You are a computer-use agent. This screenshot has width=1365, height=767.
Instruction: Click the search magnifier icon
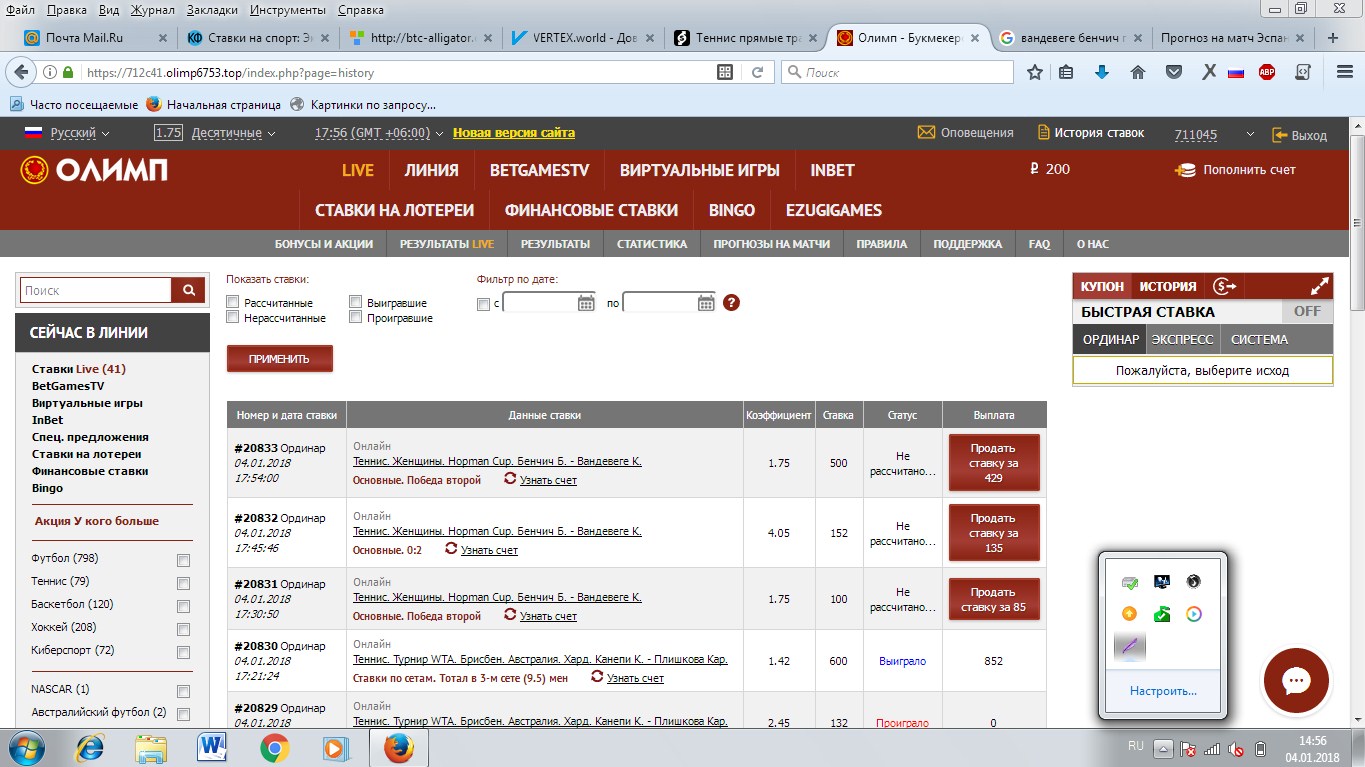[x=187, y=289]
